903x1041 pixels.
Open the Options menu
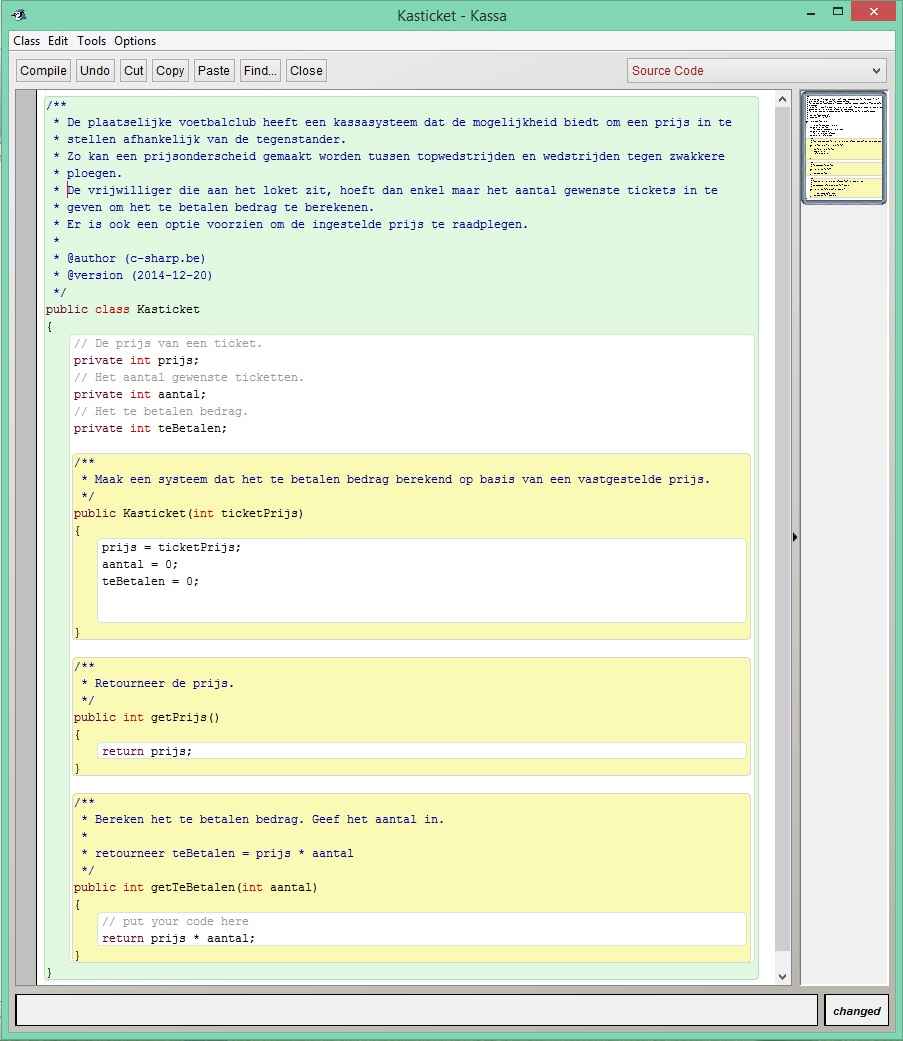(x=135, y=40)
